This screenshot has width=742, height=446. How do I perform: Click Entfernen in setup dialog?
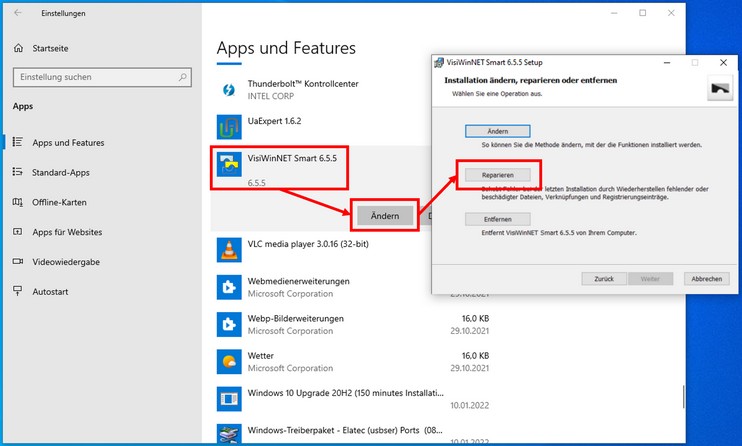tap(498, 219)
